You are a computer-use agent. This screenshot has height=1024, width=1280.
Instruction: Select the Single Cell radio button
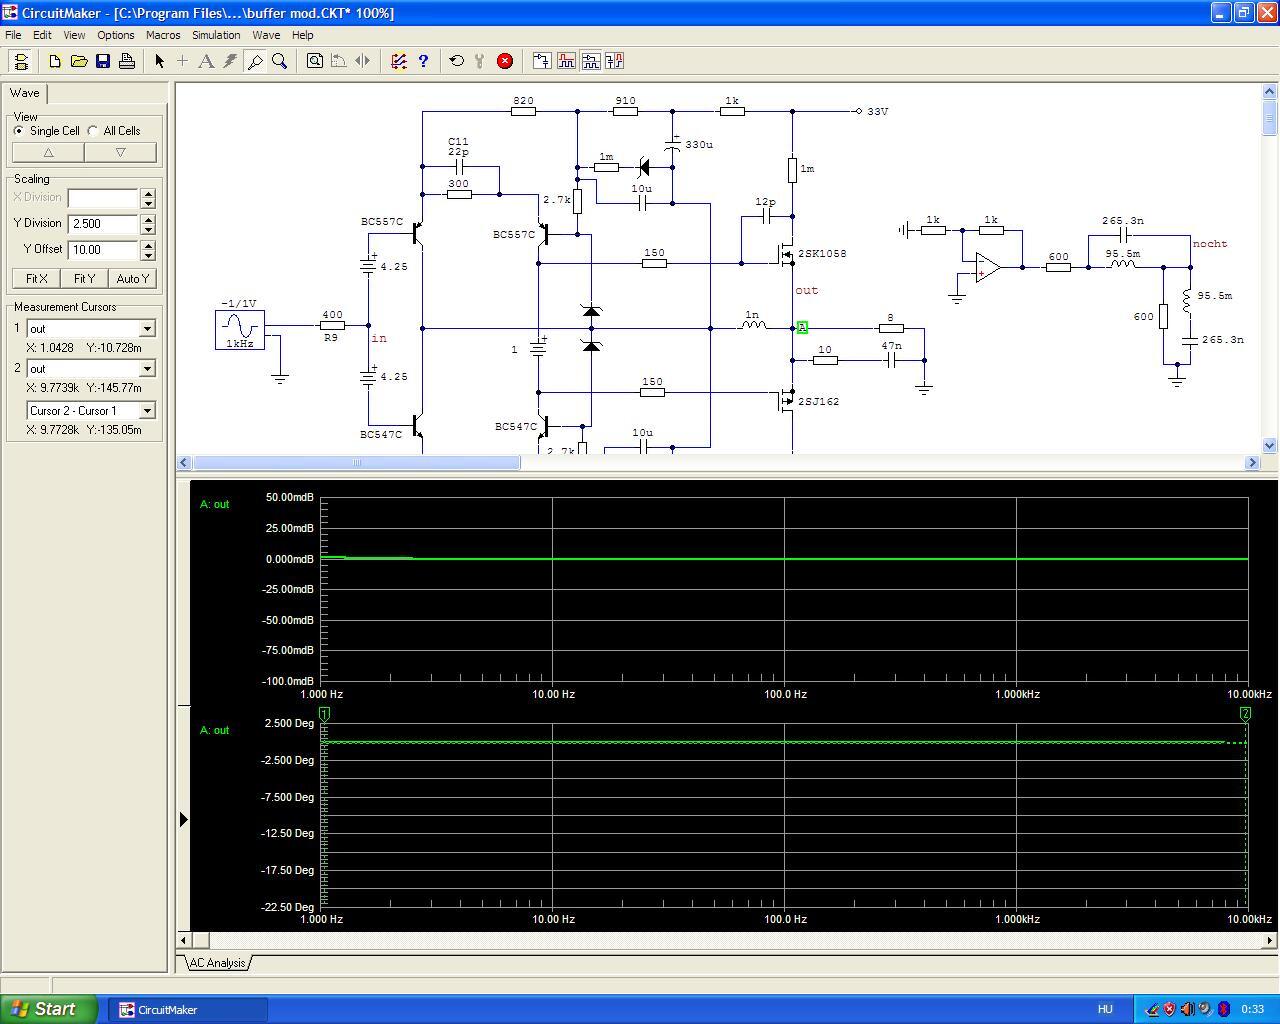tap(19, 131)
